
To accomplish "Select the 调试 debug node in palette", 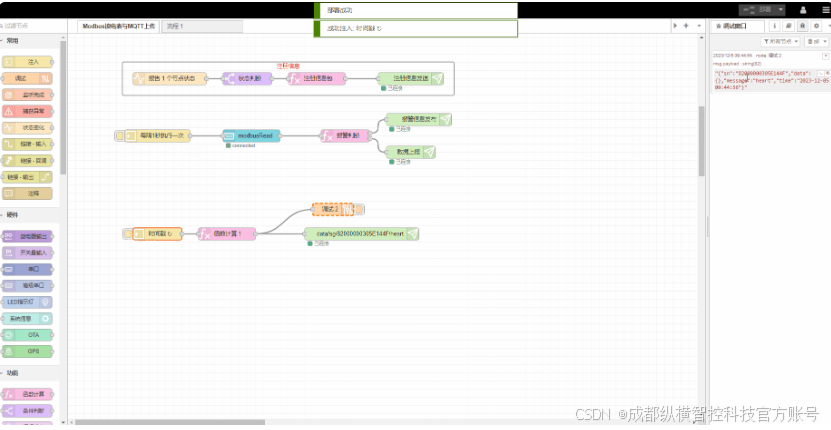I will coord(28,78).
